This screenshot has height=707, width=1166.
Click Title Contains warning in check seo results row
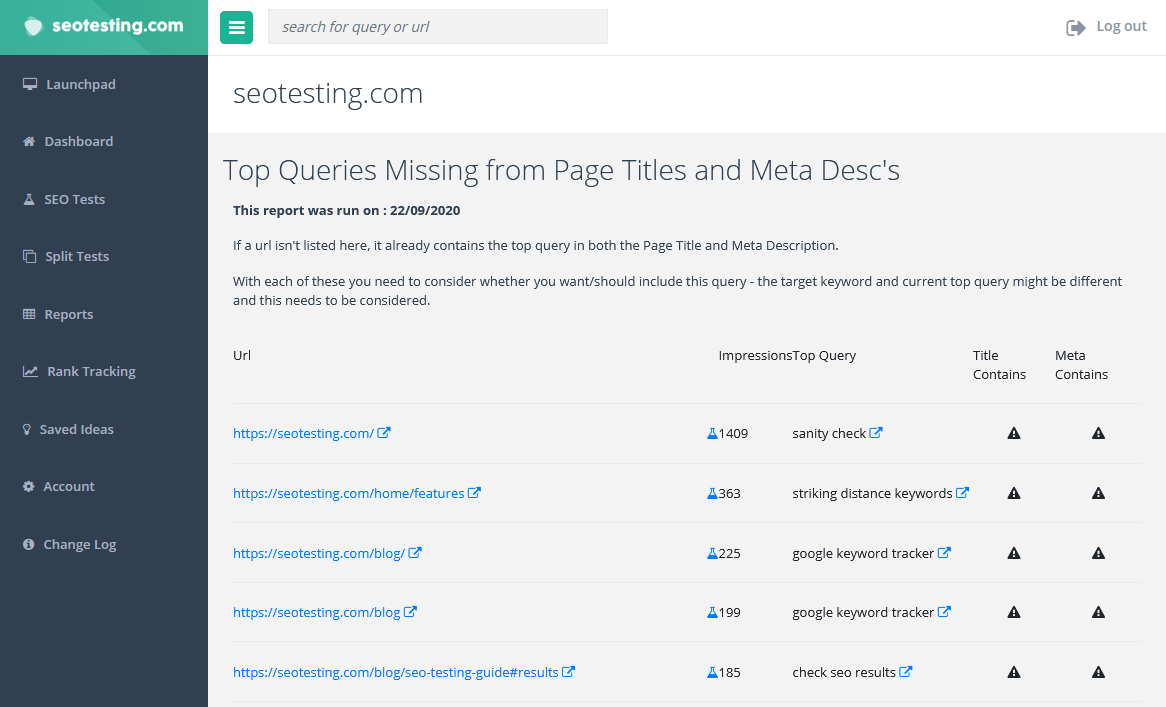pyautogui.click(x=1014, y=672)
